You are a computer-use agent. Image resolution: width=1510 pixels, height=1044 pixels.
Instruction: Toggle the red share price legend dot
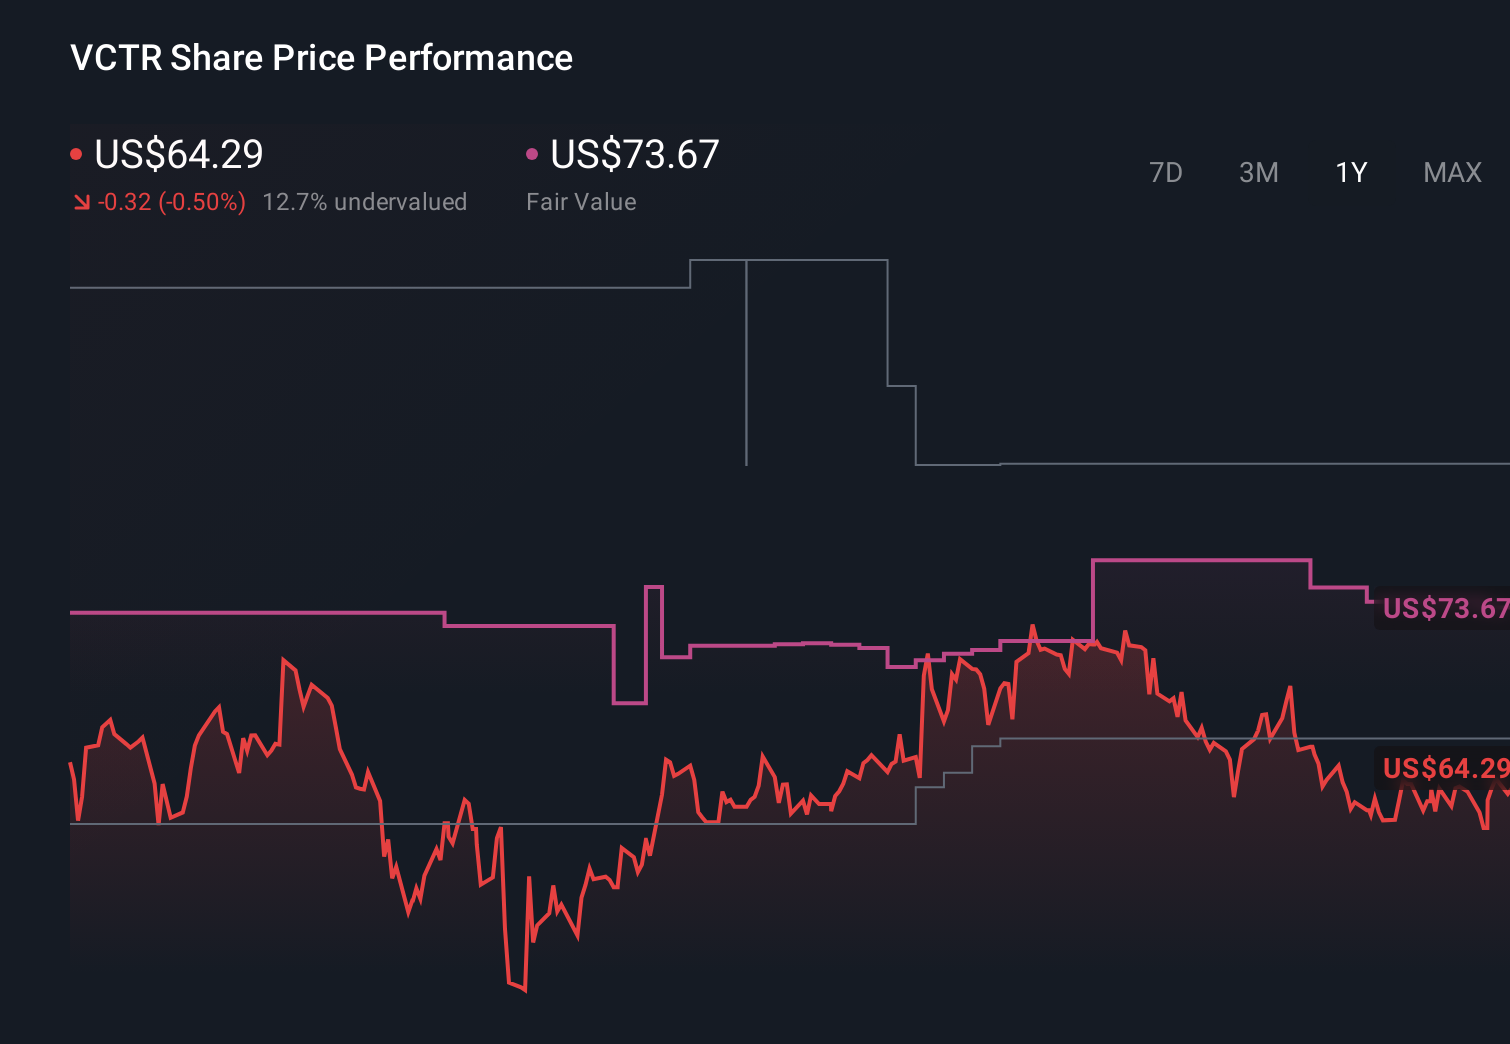75,152
